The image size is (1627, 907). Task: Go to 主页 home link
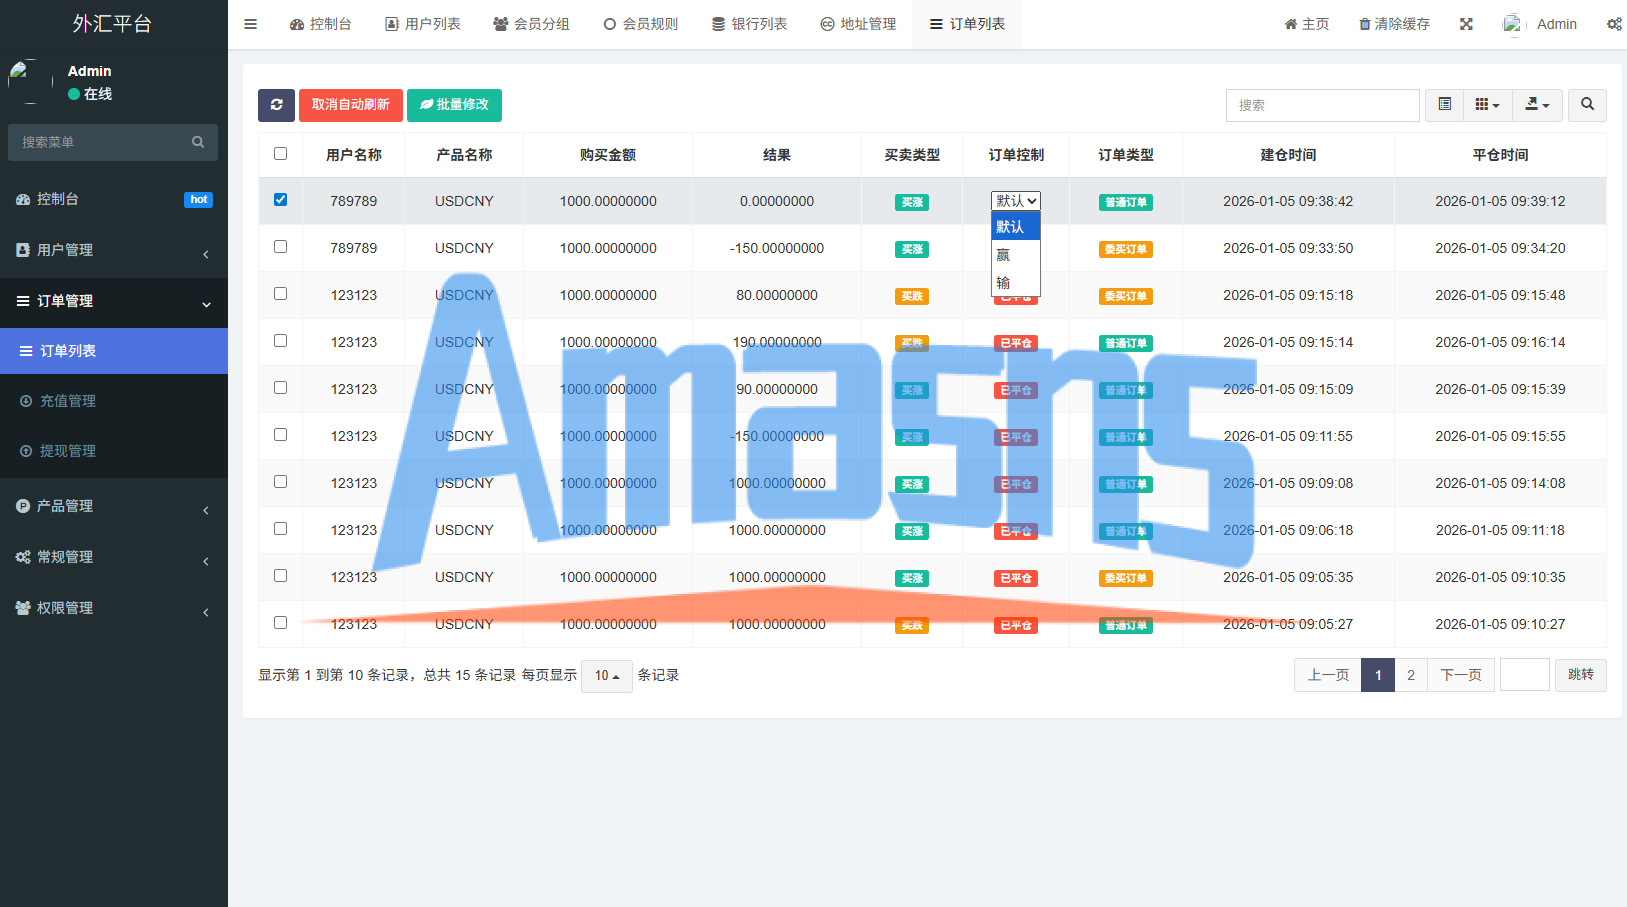tap(1307, 24)
